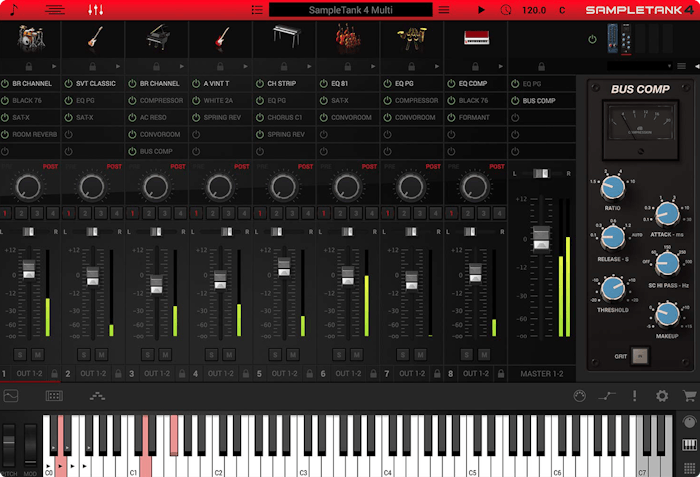Expand channel 6 preset arrow

pos(373,67)
